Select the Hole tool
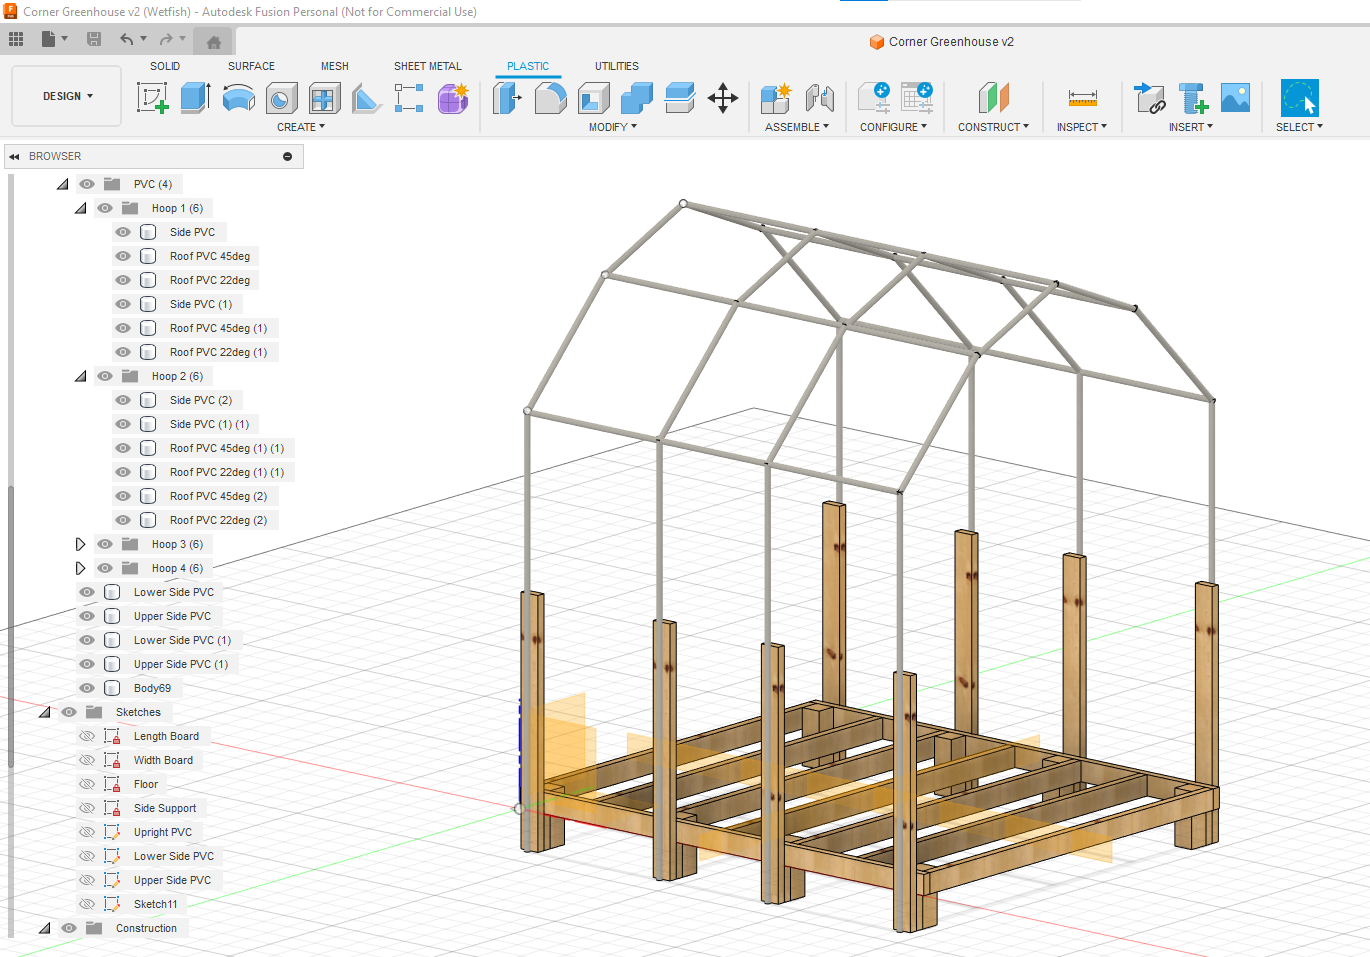The image size is (1370, 957). pos(281,98)
